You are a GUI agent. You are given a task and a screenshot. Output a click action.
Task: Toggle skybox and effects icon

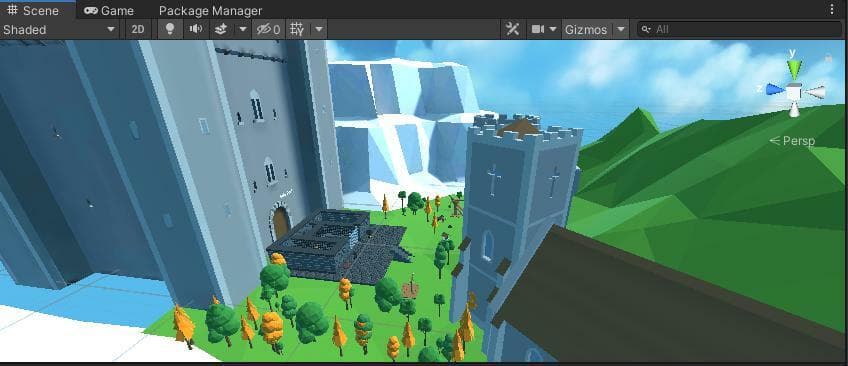click(221, 29)
